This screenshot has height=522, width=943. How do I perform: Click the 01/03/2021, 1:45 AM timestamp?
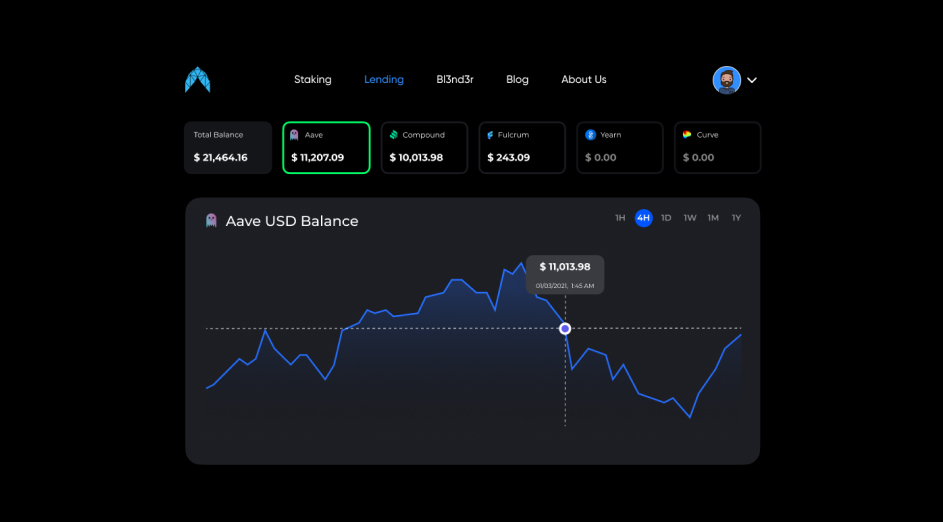coord(565,286)
